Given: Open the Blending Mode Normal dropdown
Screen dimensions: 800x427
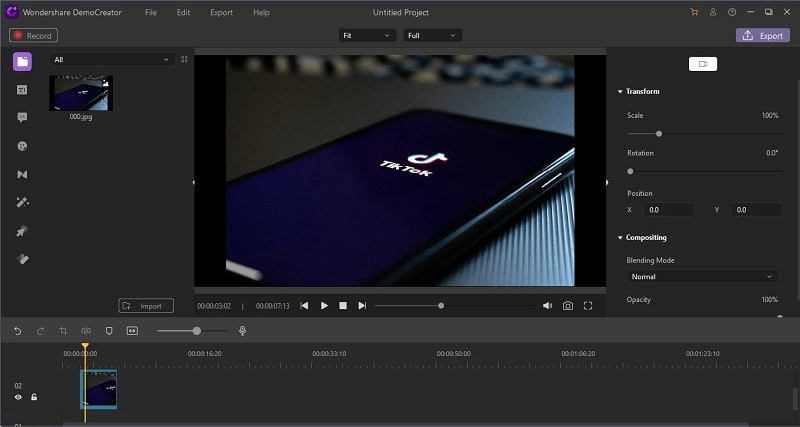Looking at the screenshot, I should pyautogui.click(x=703, y=277).
